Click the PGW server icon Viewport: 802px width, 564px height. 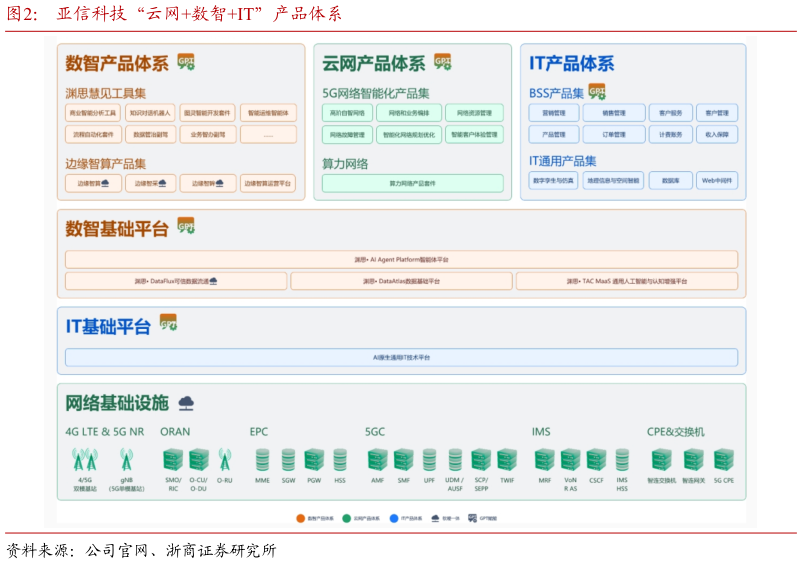pos(314,460)
